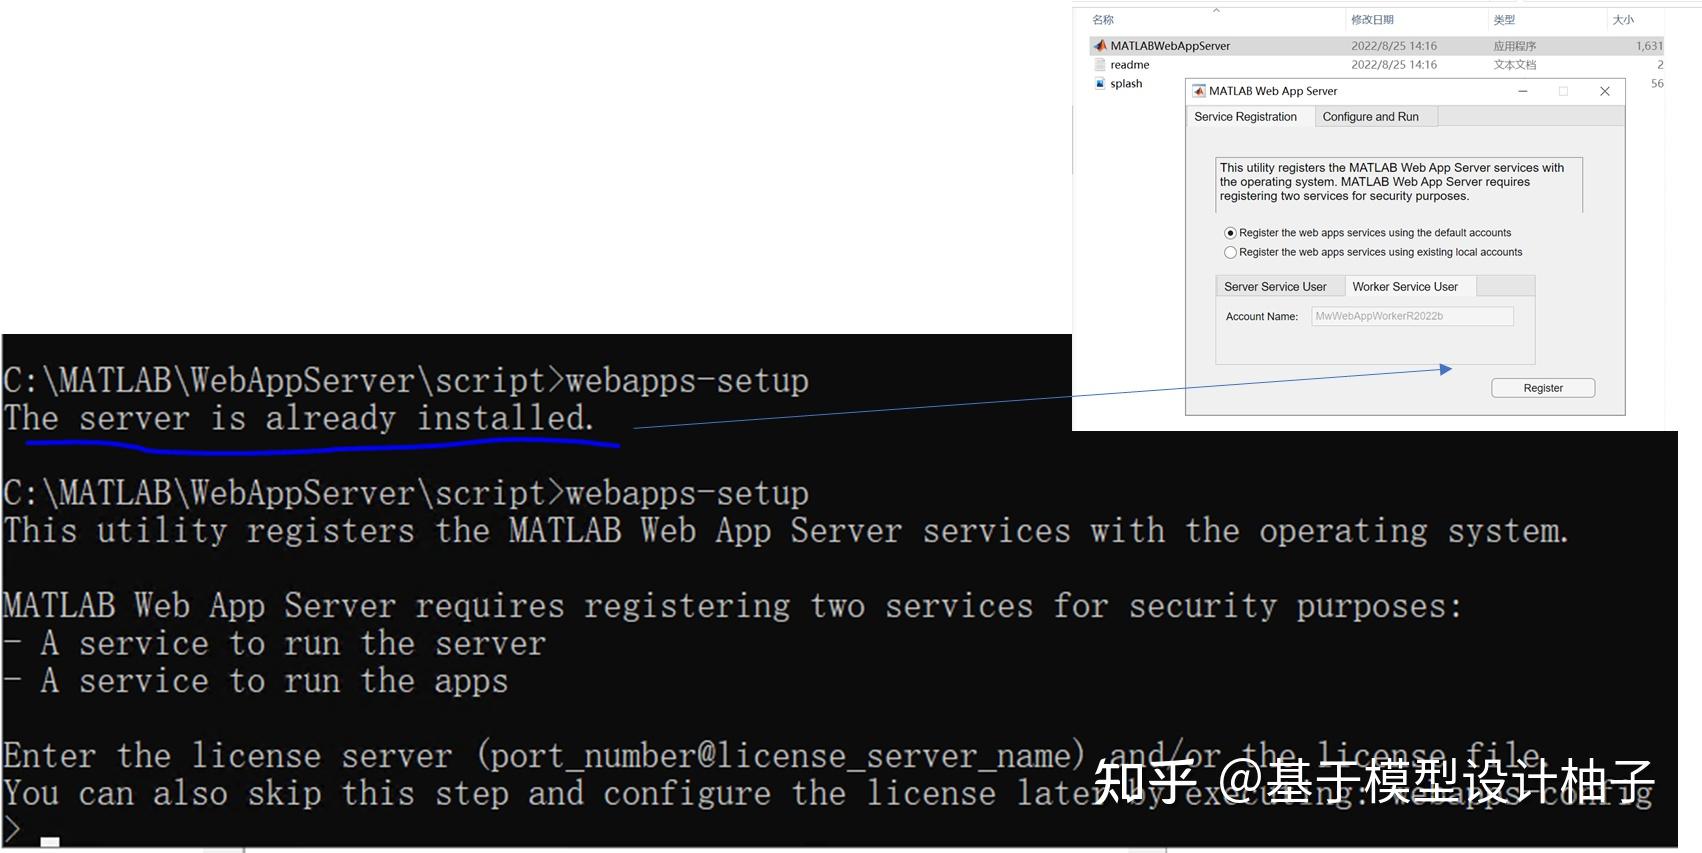Sort files by the 名称 column header
This screenshot has height=853, width=1702.
(x=1103, y=20)
